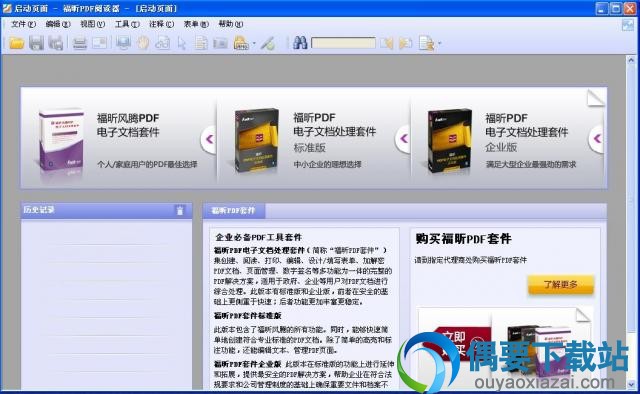Click the find next icon
The width and height of the screenshot is (640, 394).
click(406, 42)
